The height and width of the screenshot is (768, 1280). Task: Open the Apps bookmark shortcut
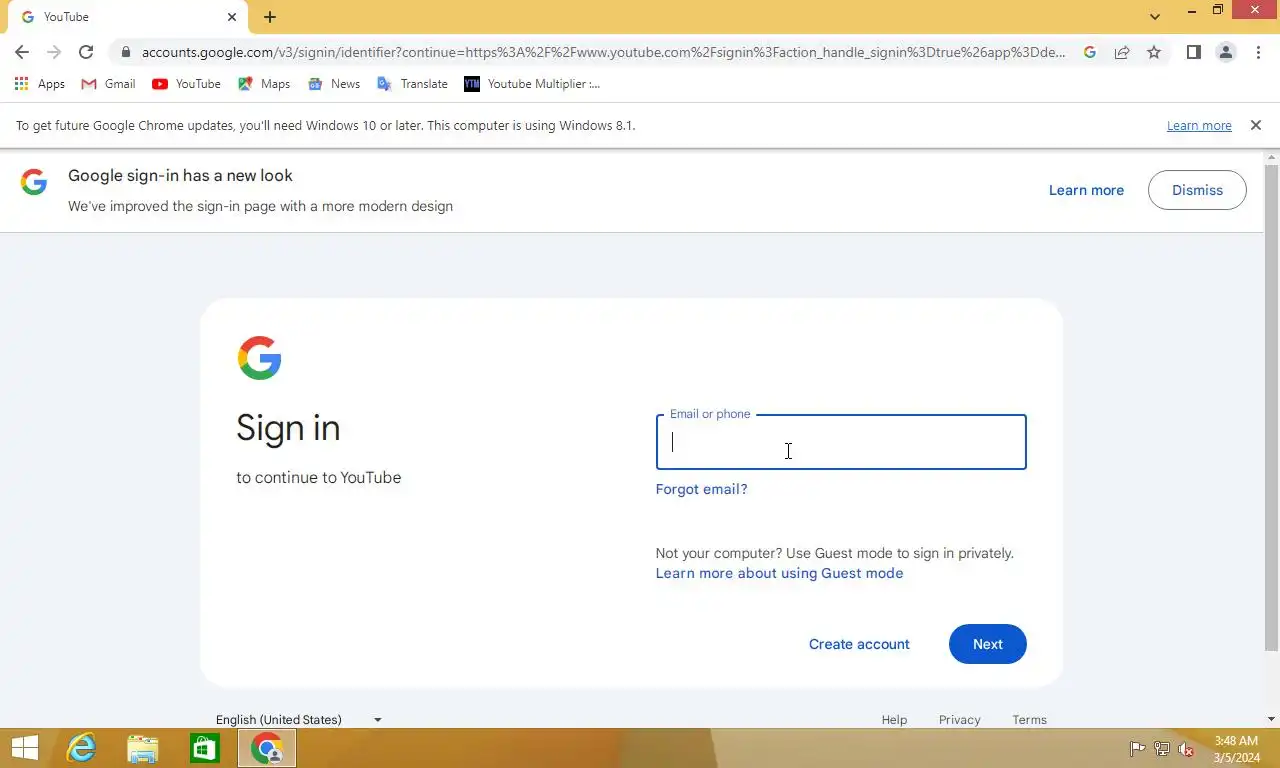40,84
